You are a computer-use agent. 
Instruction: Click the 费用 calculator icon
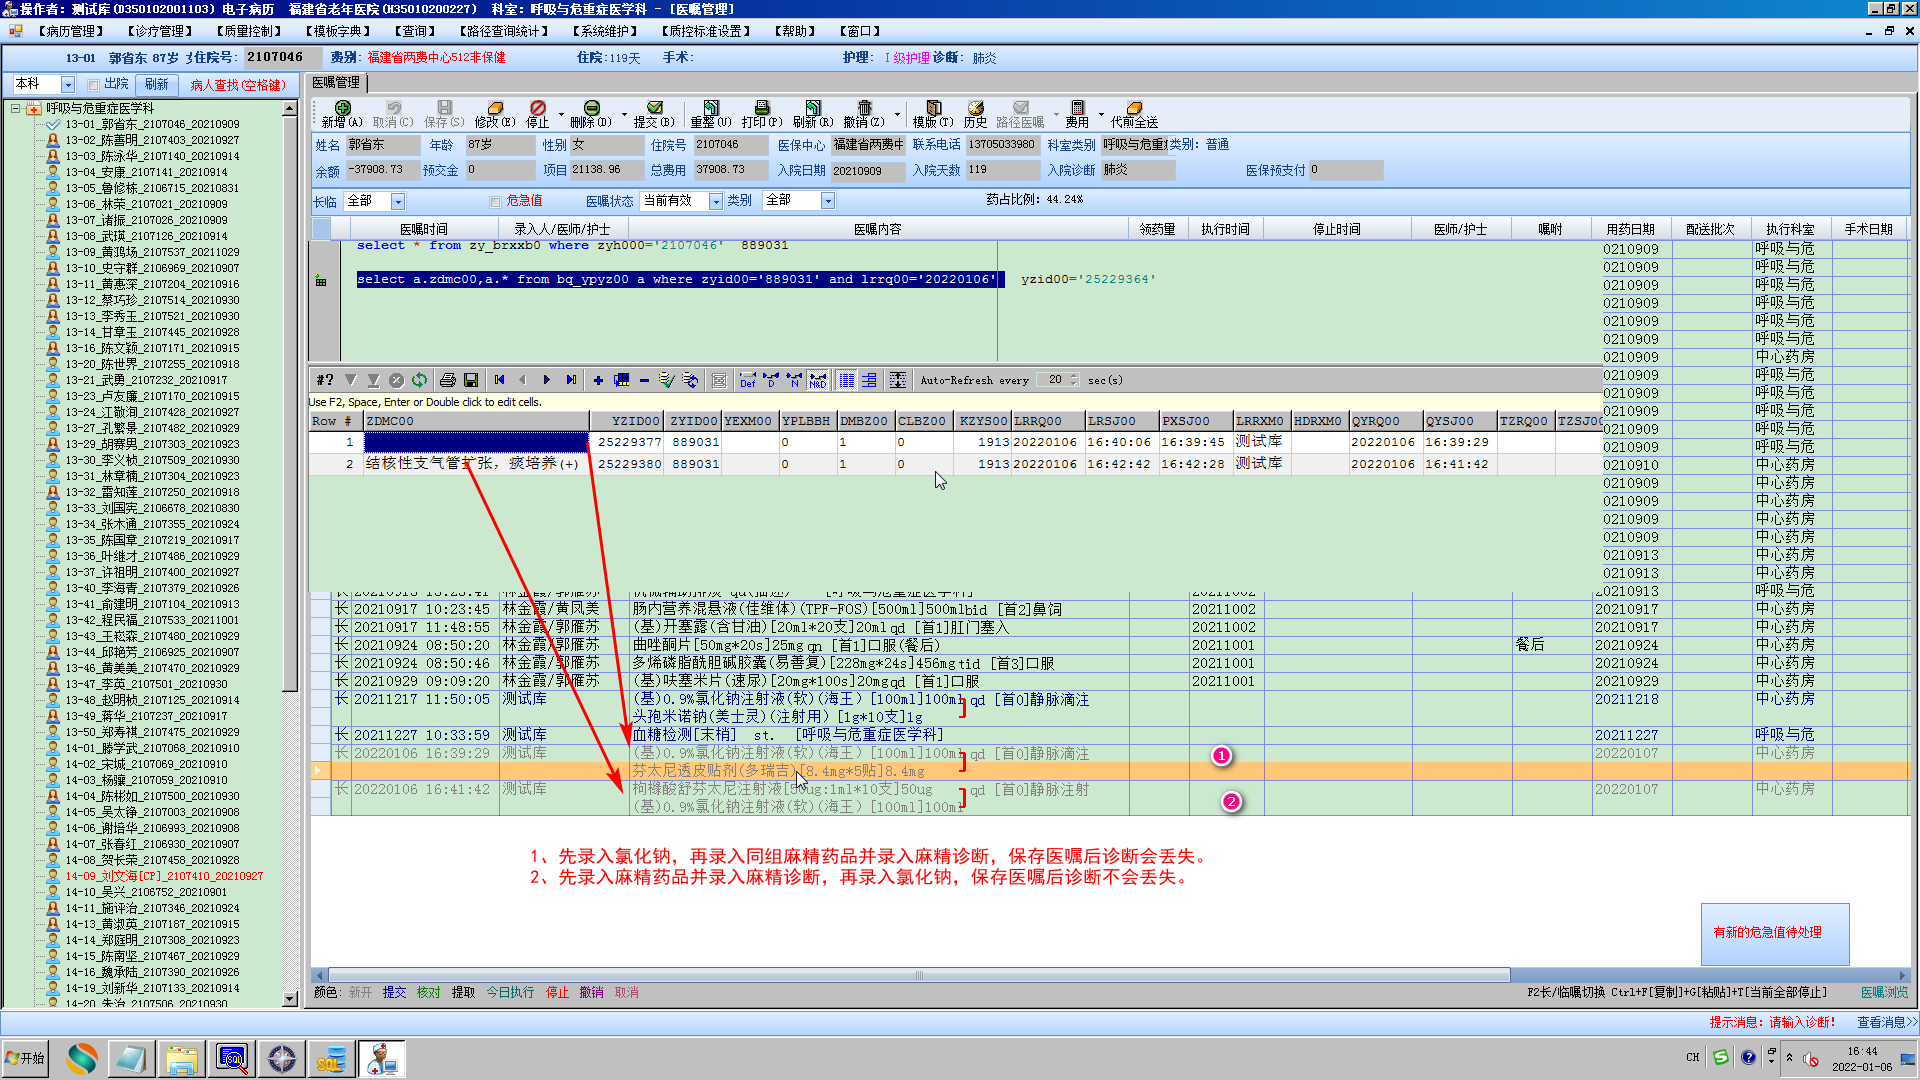tap(1077, 108)
